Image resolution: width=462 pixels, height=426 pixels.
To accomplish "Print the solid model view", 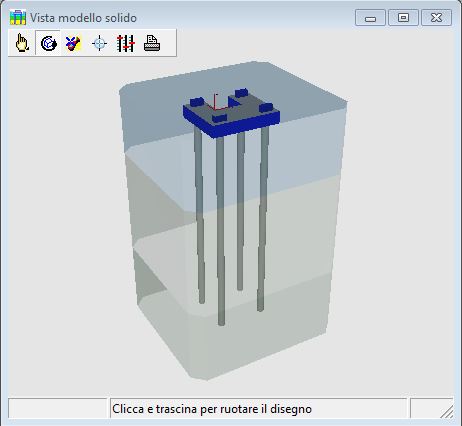I will [x=152, y=43].
